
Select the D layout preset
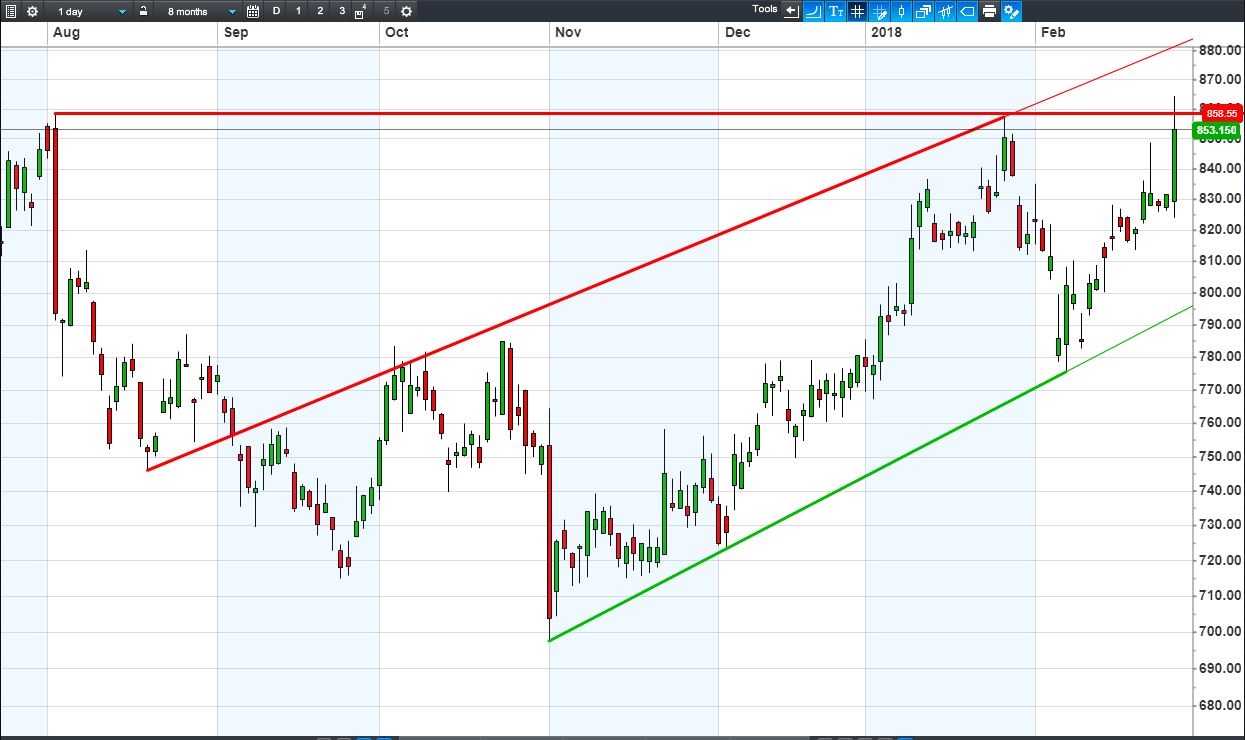277,11
